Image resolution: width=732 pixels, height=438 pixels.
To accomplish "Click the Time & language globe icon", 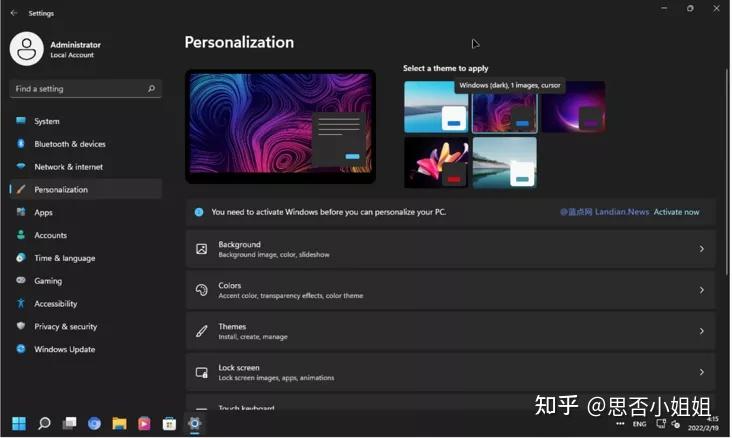I will pos(21,257).
